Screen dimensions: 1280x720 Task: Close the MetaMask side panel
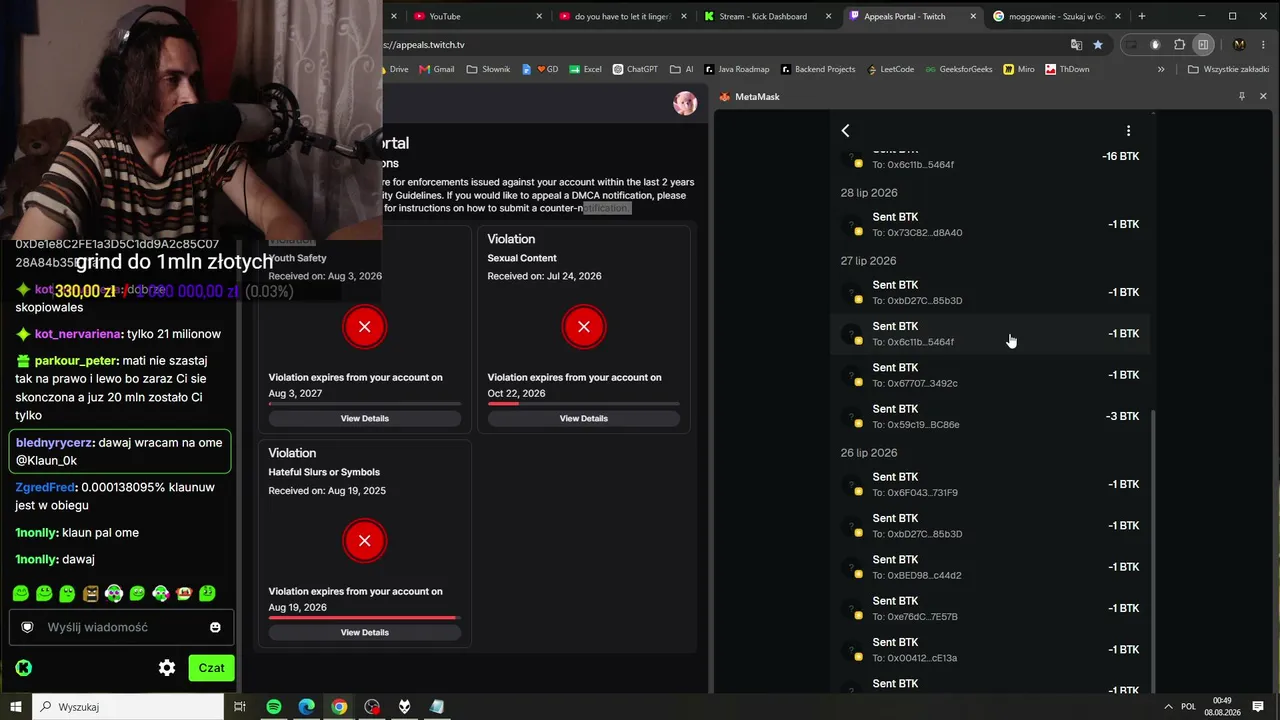point(1263,97)
